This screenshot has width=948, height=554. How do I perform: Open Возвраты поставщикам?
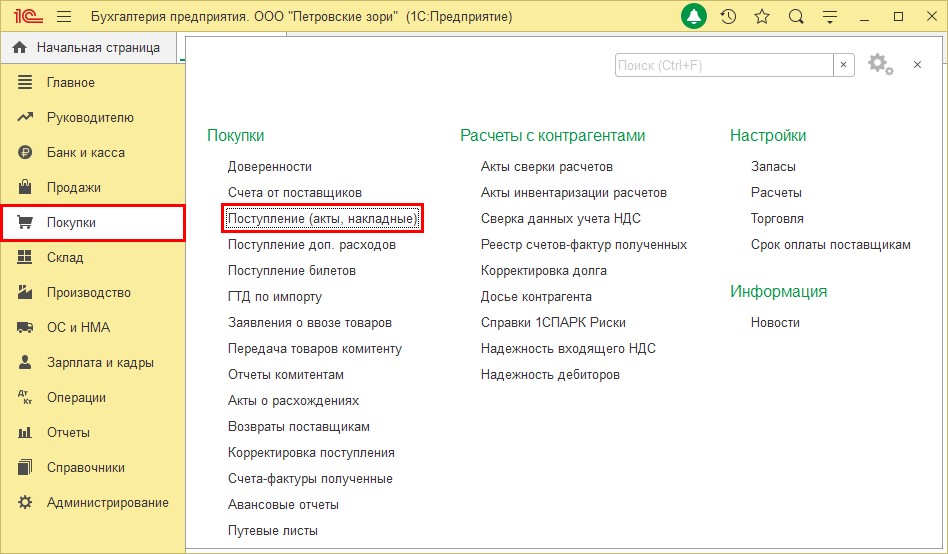(299, 426)
